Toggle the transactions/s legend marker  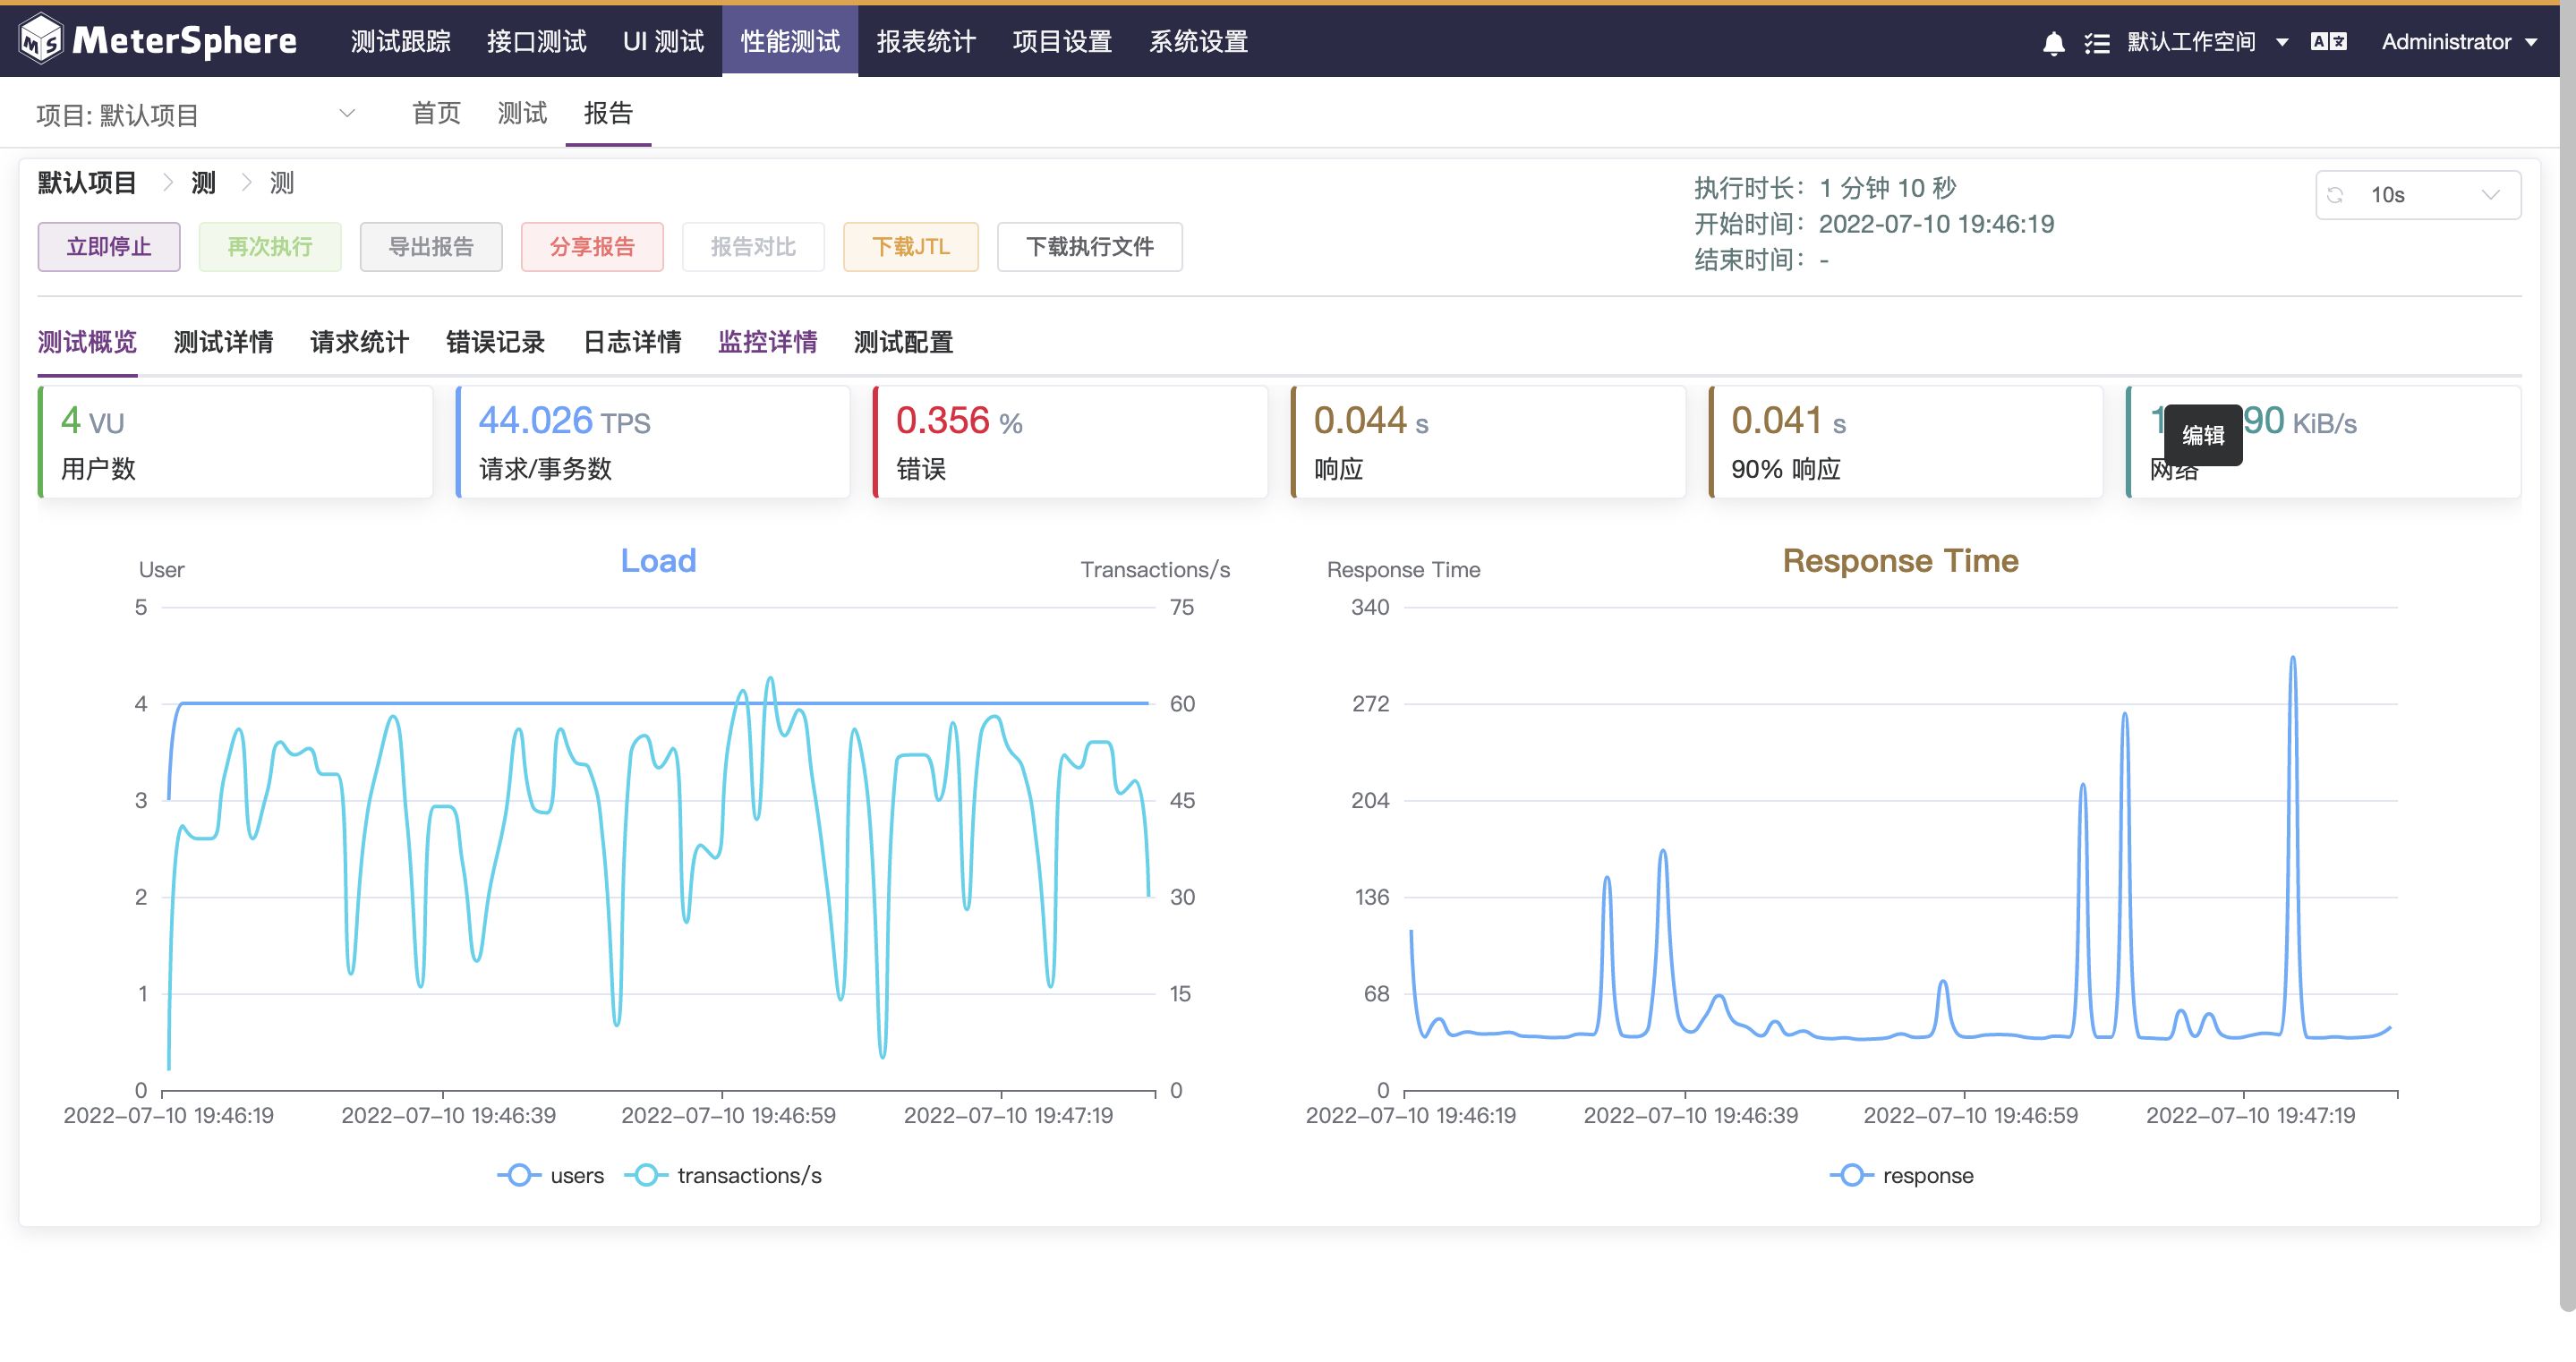[x=646, y=1175]
